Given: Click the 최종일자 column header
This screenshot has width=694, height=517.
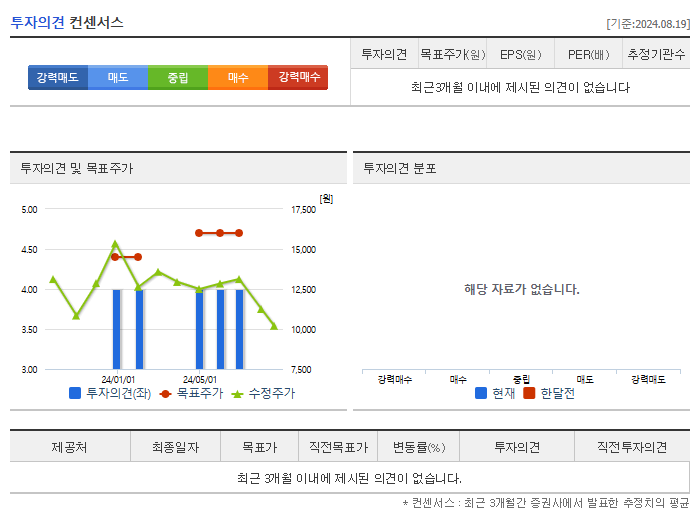Looking at the screenshot, I should pos(176,447).
